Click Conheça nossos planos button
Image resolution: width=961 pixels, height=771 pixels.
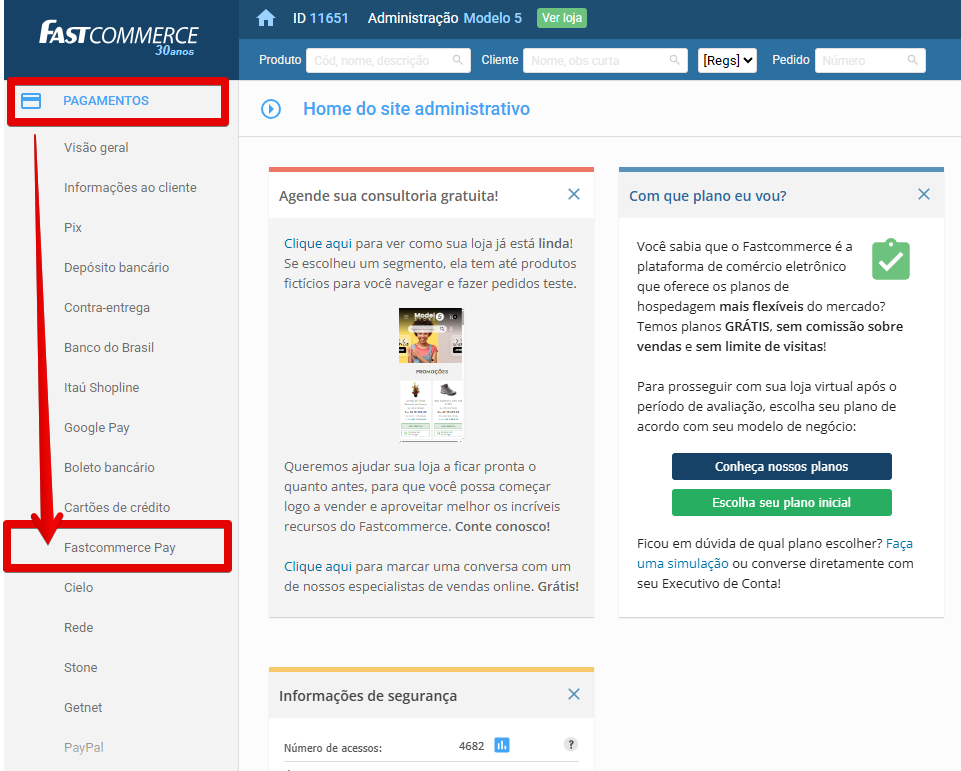click(781, 466)
